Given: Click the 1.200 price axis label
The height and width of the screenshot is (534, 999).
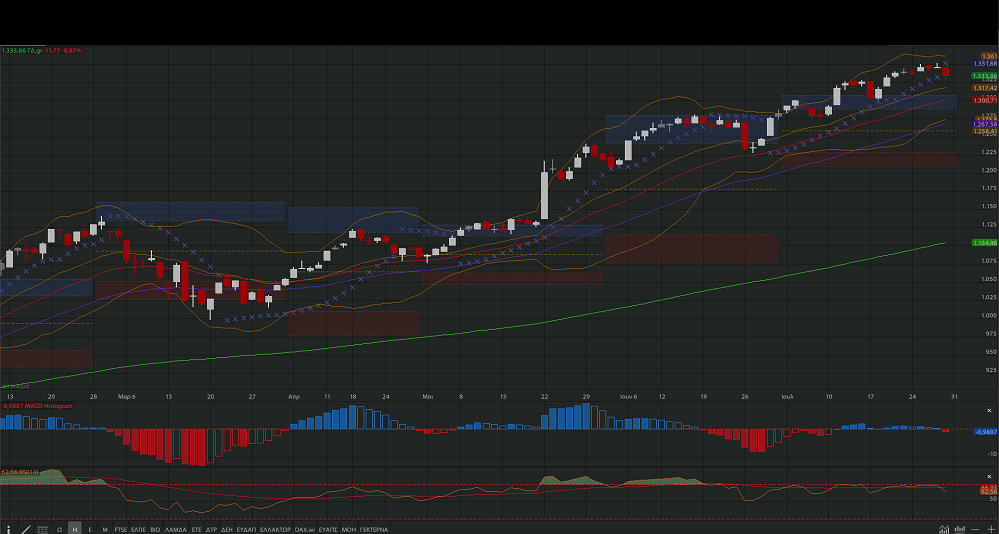Looking at the screenshot, I should [x=989, y=170].
